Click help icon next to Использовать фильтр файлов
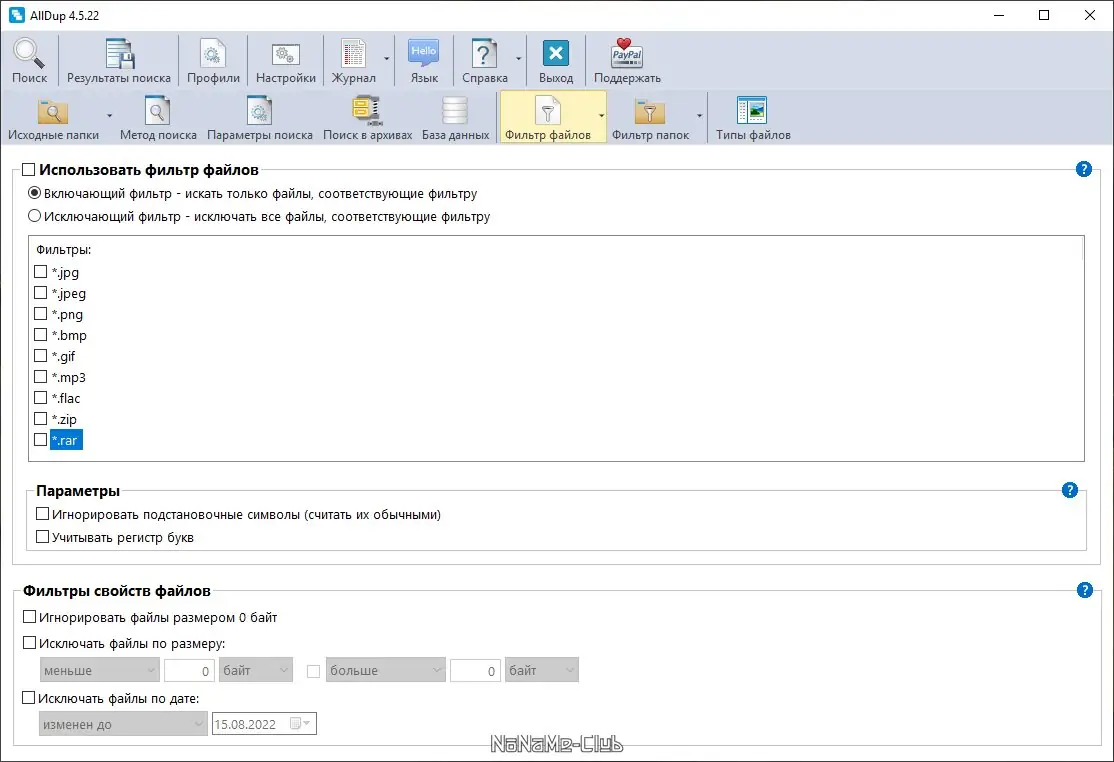 coord(1083,169)
